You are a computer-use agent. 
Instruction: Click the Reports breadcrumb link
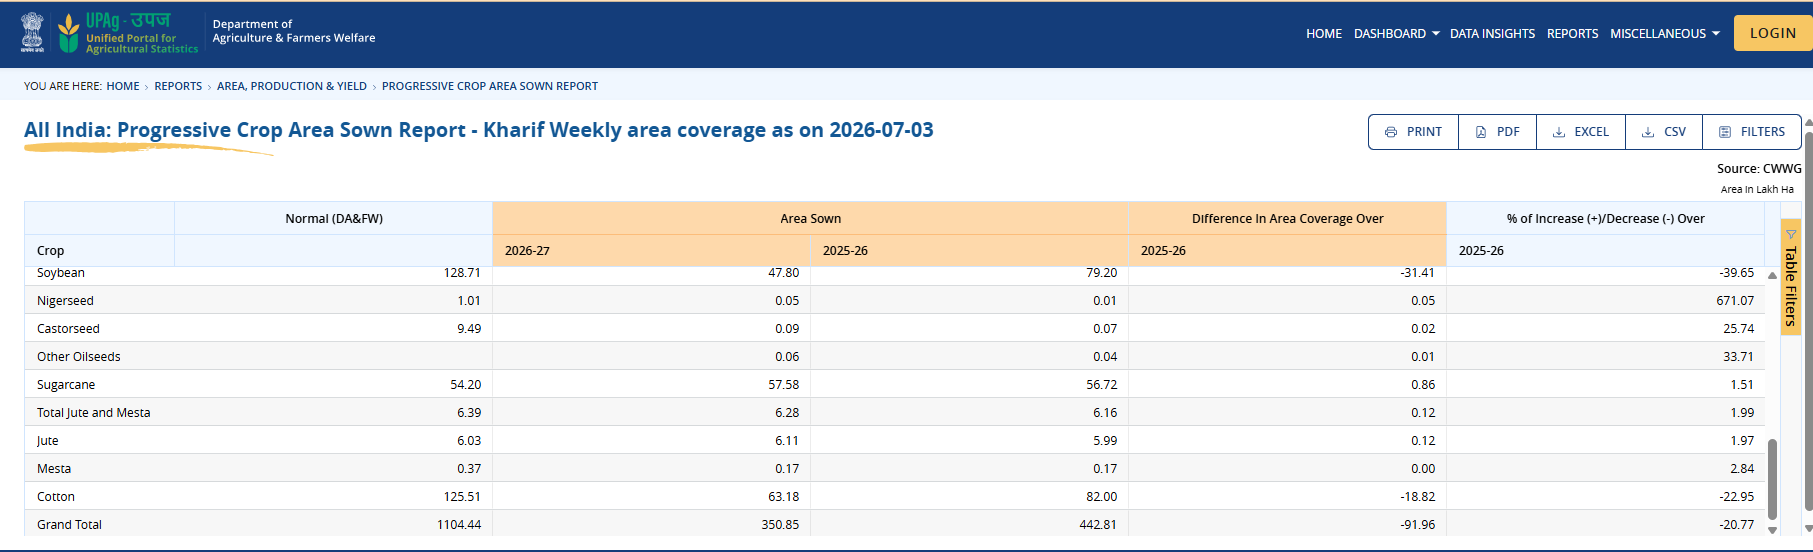(178, 86)
